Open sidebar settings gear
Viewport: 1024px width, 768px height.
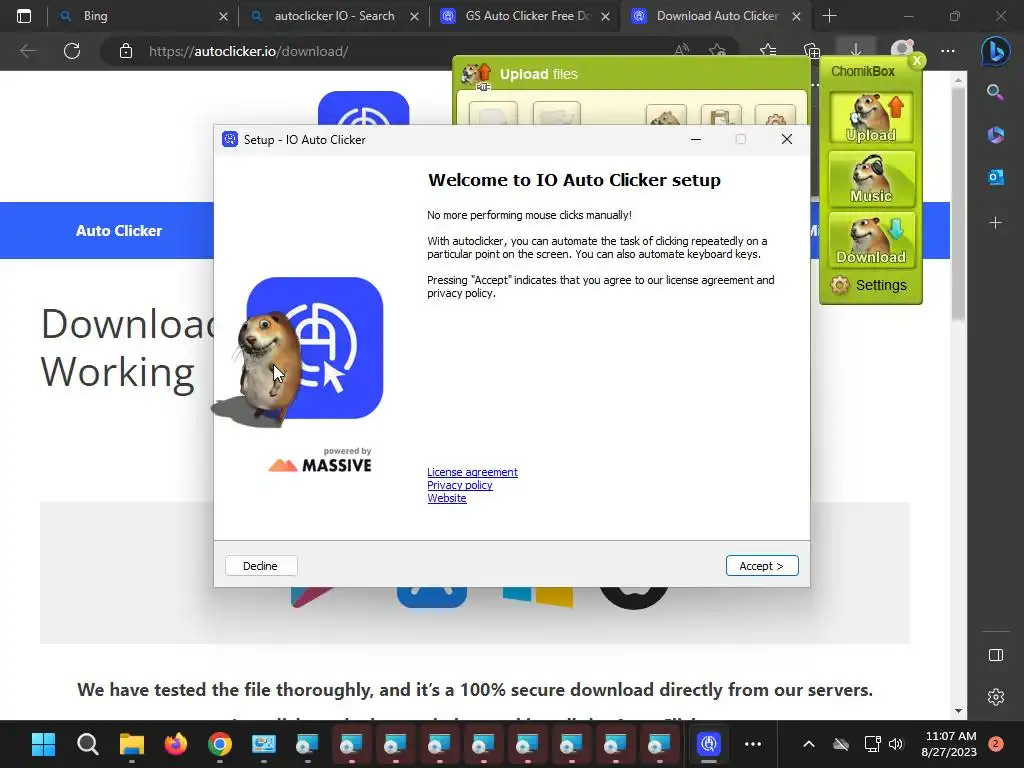coord(995,697)
